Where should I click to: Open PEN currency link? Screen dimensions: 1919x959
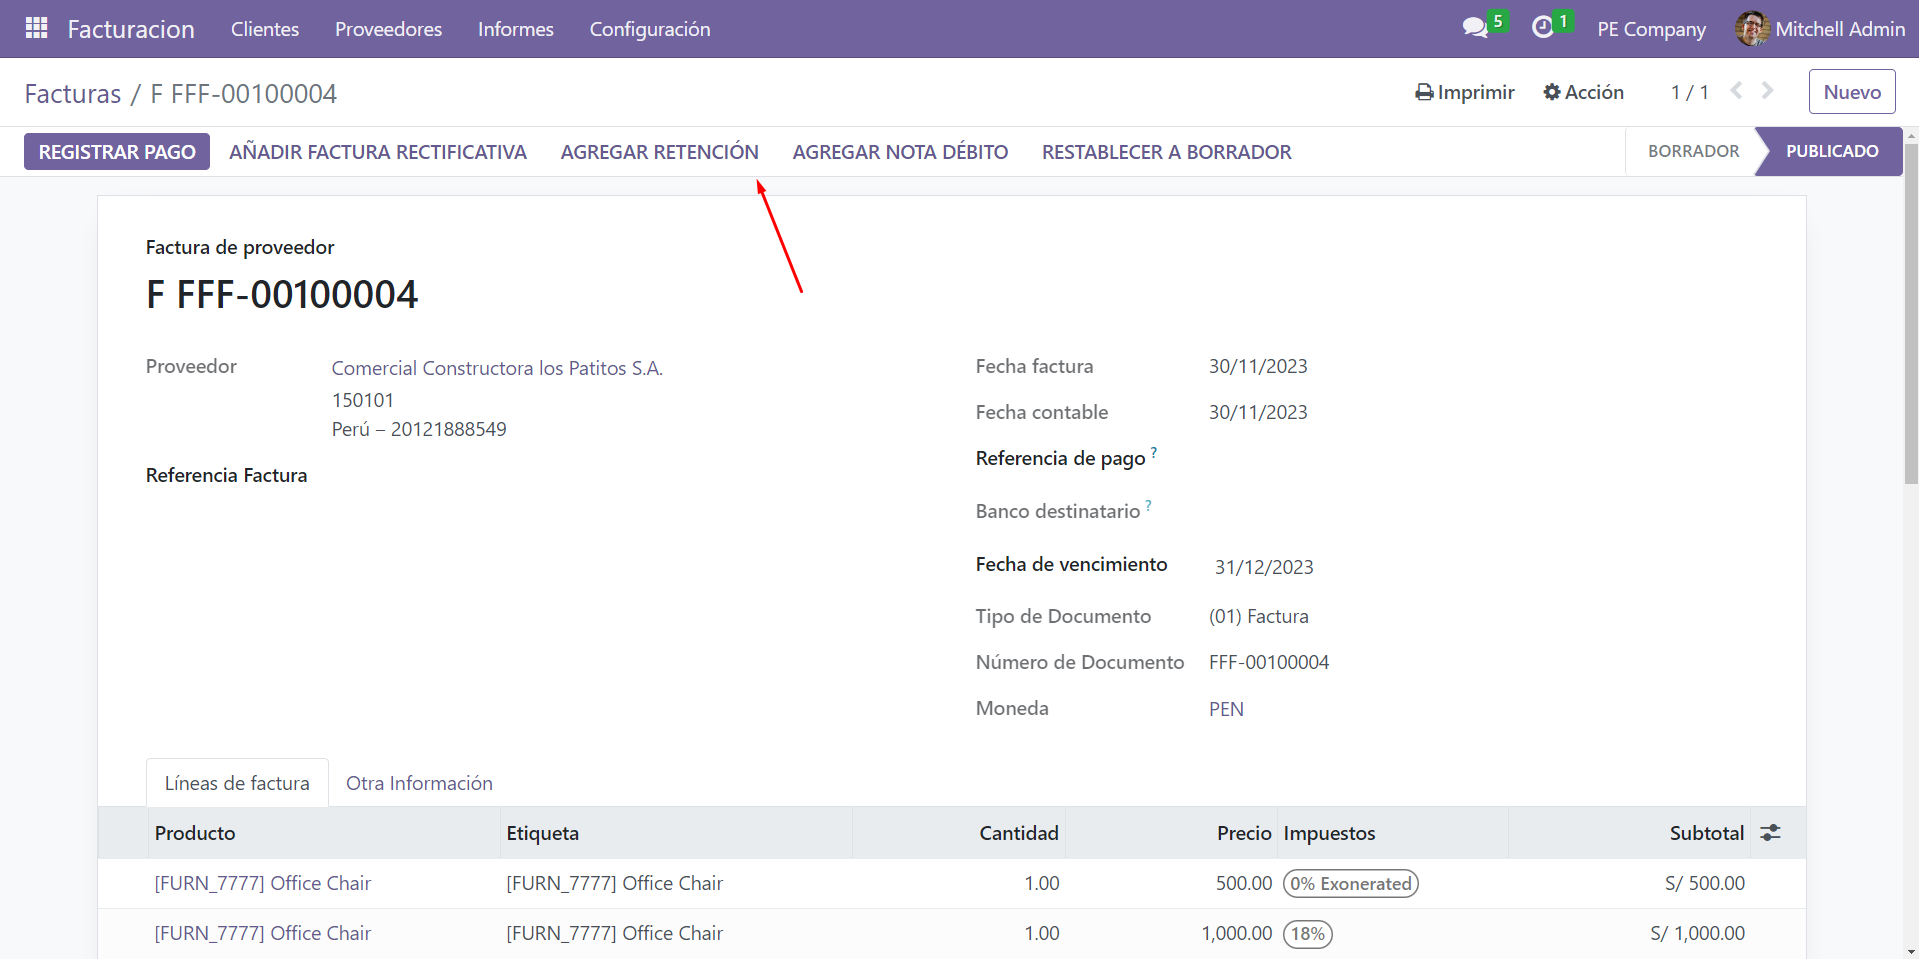(1226, 709)
